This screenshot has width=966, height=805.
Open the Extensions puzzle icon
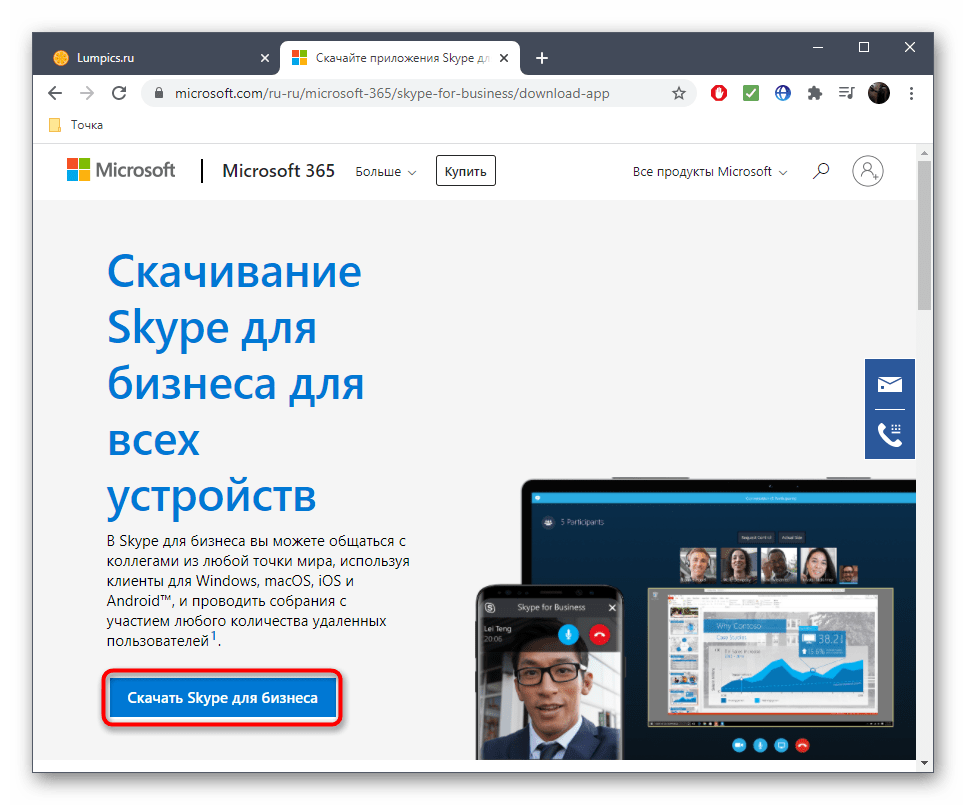tap(814, 94)
